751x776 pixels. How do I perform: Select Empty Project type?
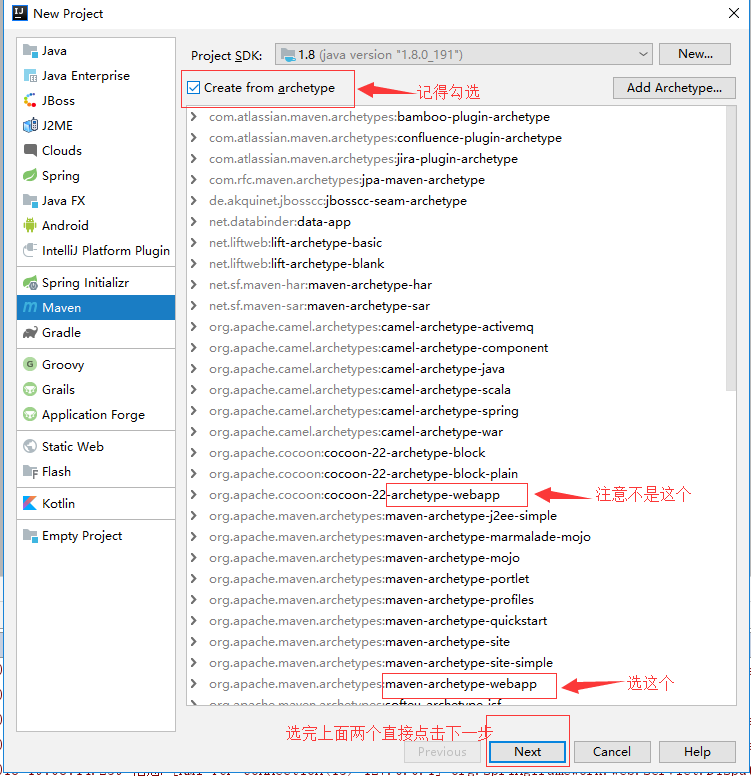96,535
